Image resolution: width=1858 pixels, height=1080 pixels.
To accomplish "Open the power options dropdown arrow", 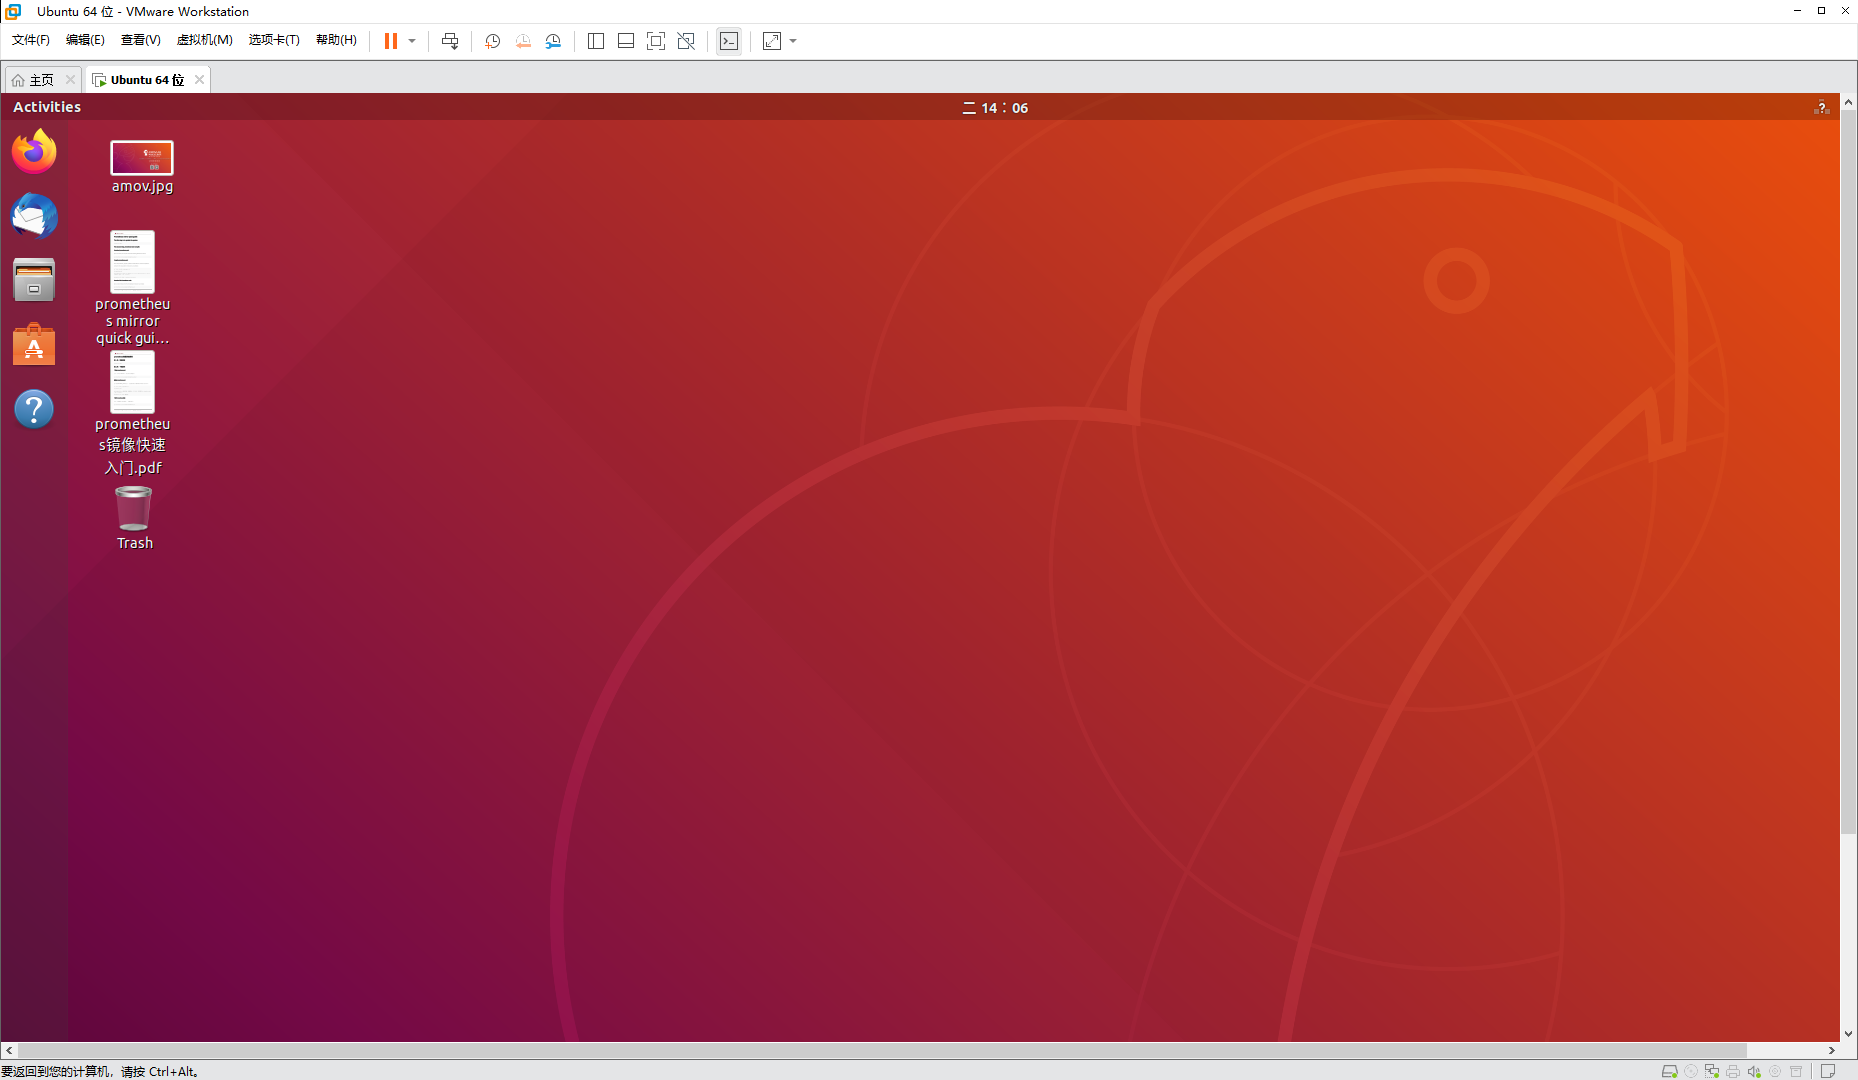I will tap(412, 41).
